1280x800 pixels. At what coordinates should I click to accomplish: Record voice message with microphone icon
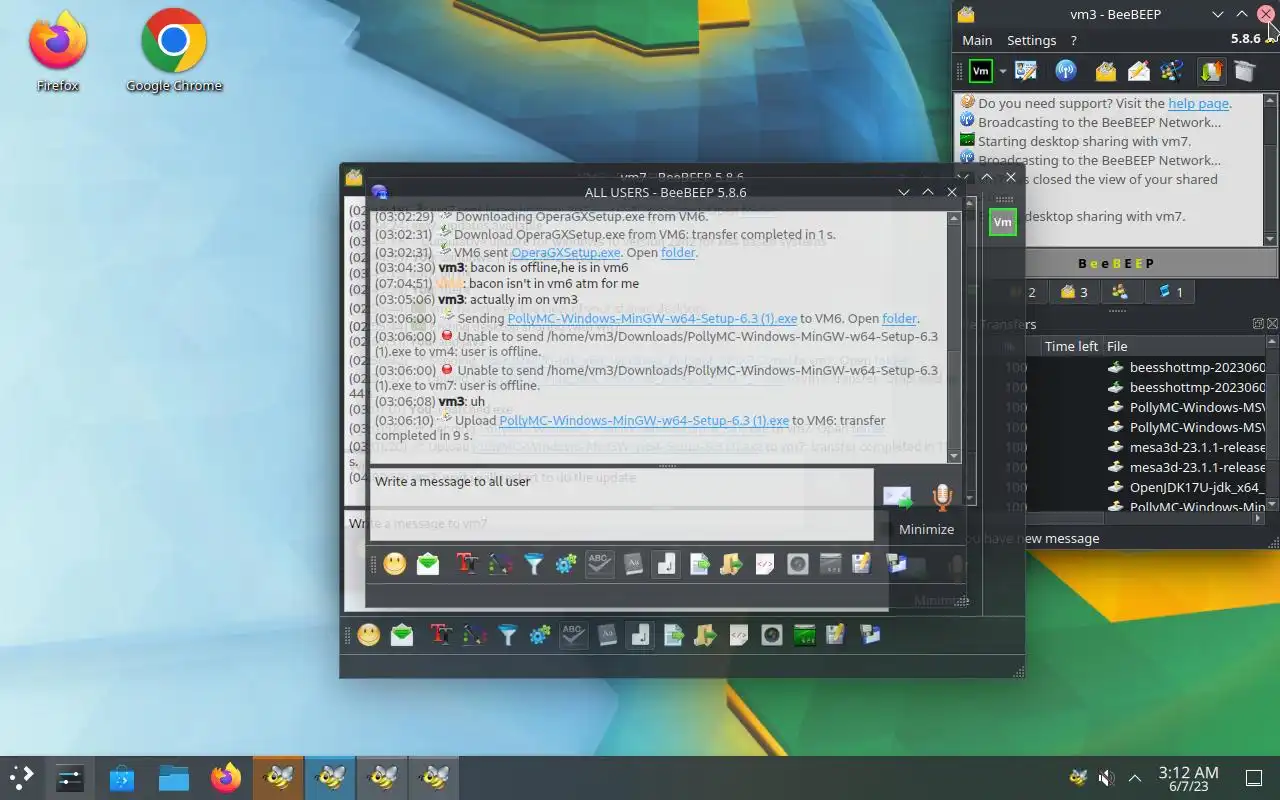coord(941,497)
